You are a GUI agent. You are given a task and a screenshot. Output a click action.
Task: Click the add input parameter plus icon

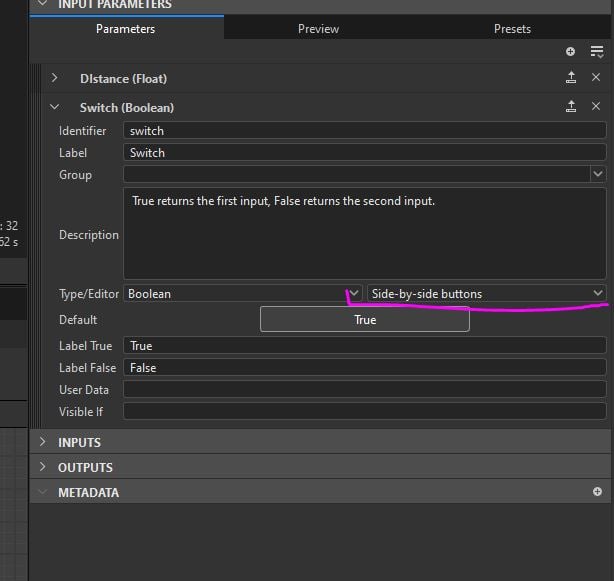click(570, 51)
